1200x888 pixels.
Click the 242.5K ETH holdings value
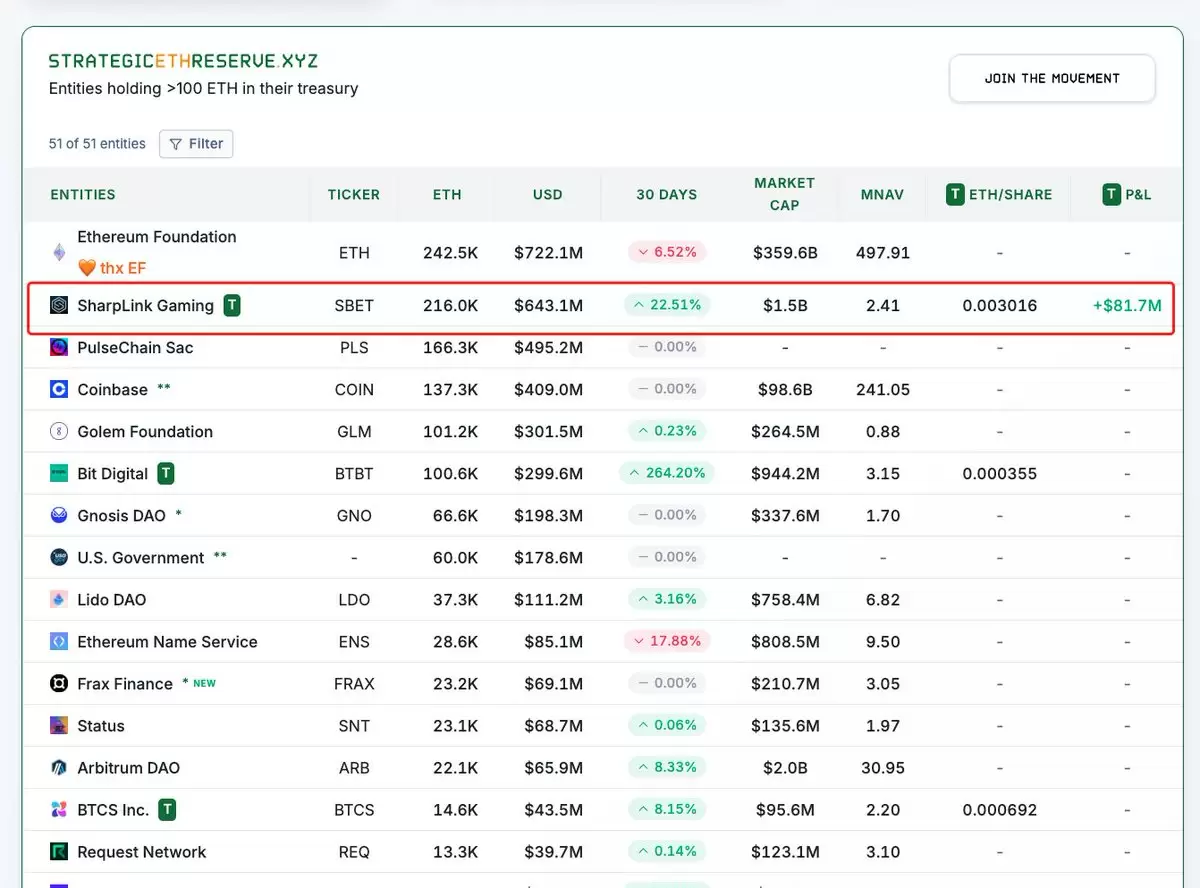point(450,253)
